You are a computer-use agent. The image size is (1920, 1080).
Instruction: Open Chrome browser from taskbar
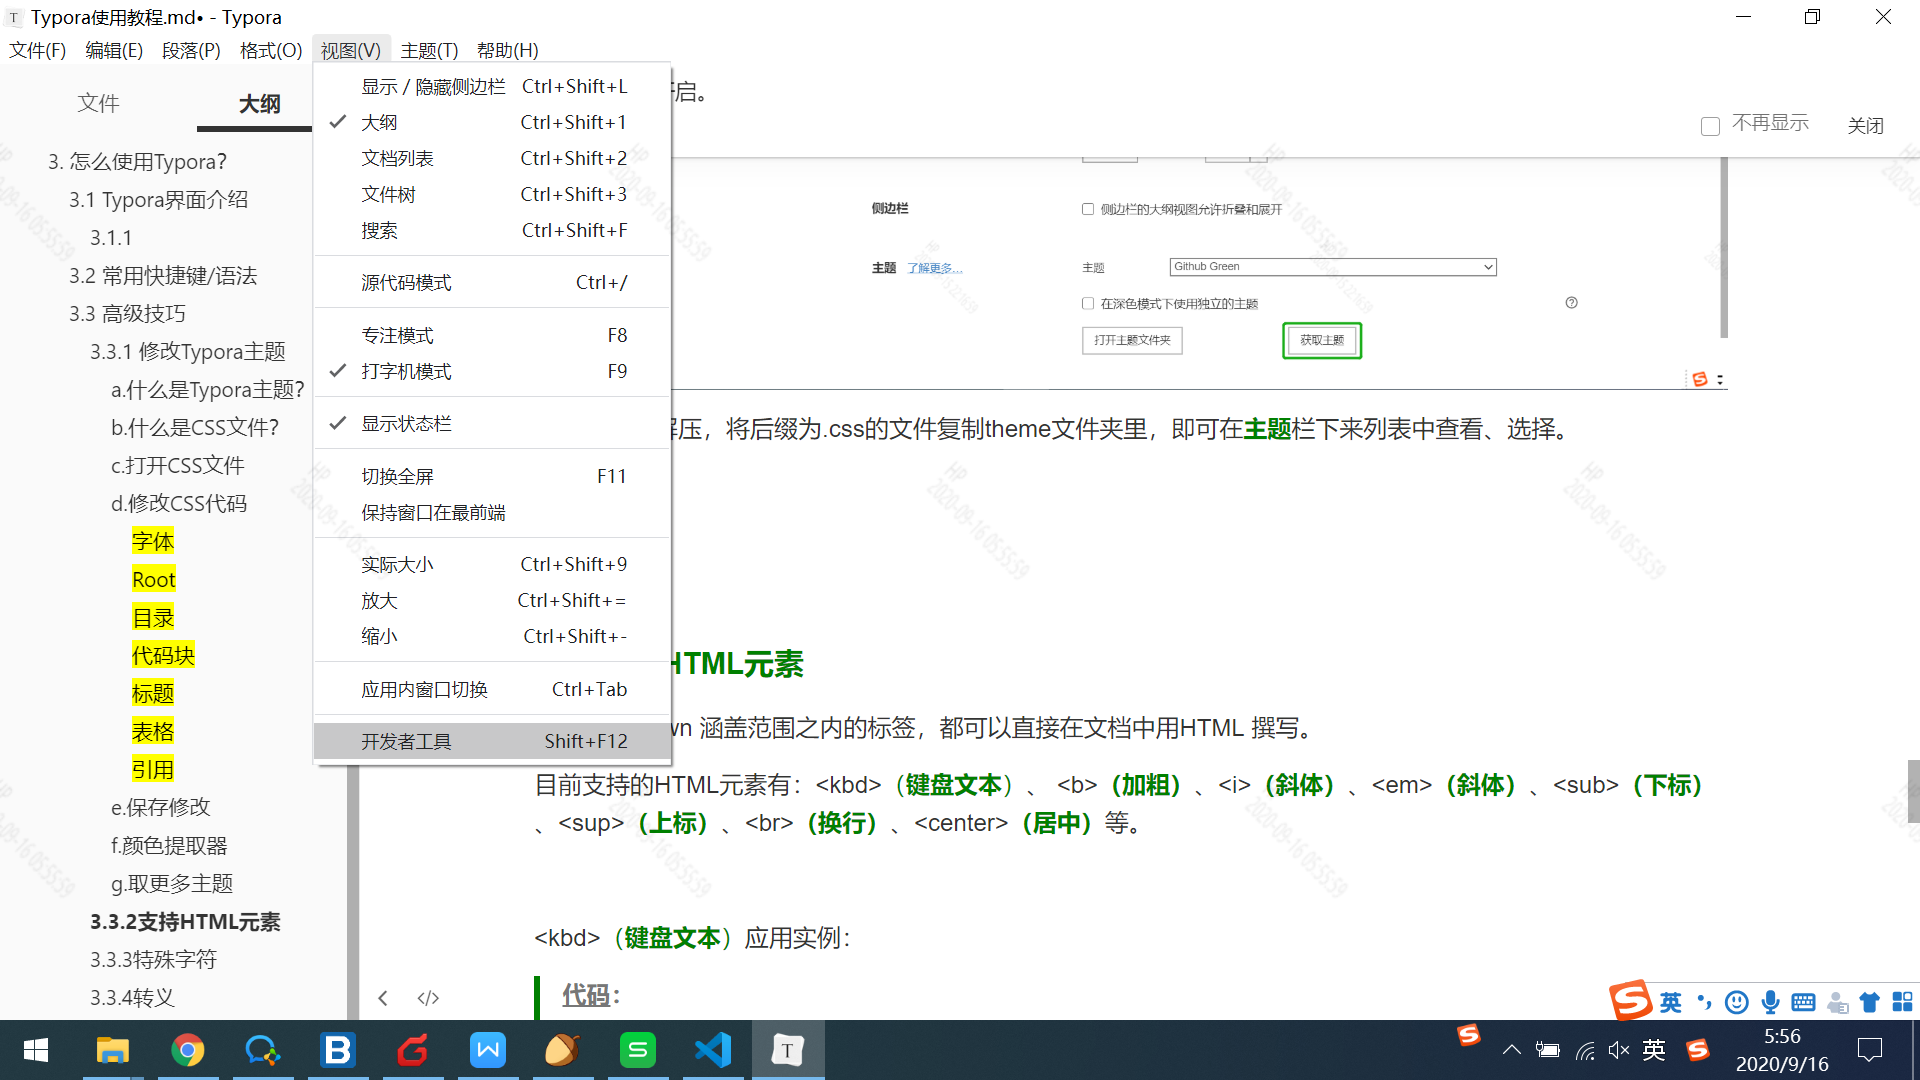[187, 1050]
